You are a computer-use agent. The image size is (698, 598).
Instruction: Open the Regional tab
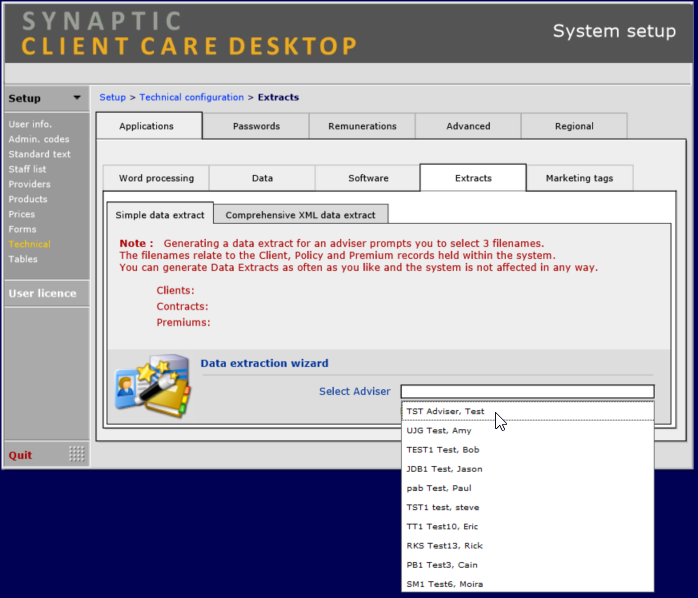pyautogui.click(x=574, y=126)
